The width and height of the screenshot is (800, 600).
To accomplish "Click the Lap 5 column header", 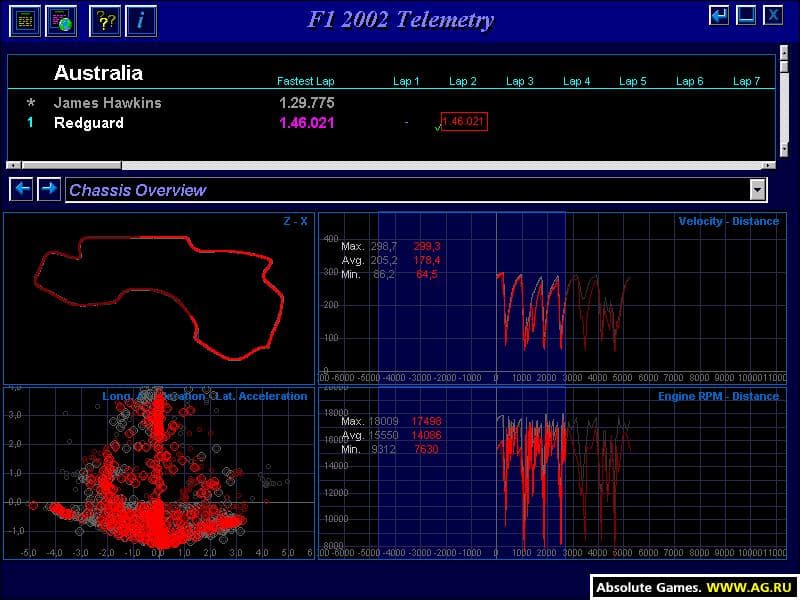I will (x=632, y=81).
